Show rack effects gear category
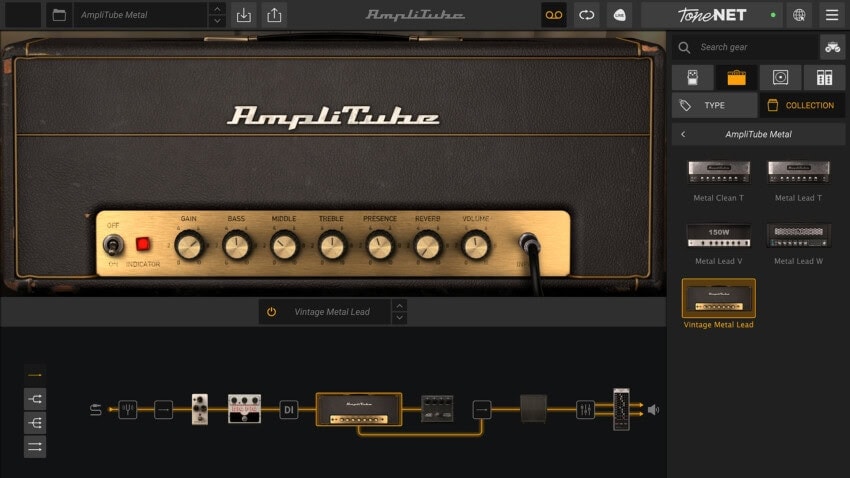The width and height of the screenshot is (850, 478). tap(824, 77)
